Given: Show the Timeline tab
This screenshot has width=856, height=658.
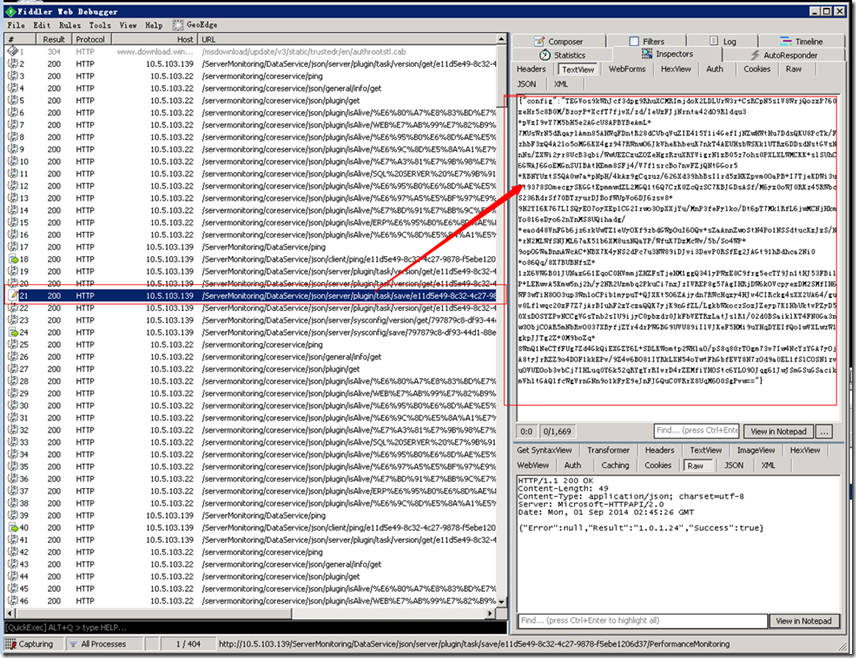Looking at the screenshot, I should coord(801,41).
